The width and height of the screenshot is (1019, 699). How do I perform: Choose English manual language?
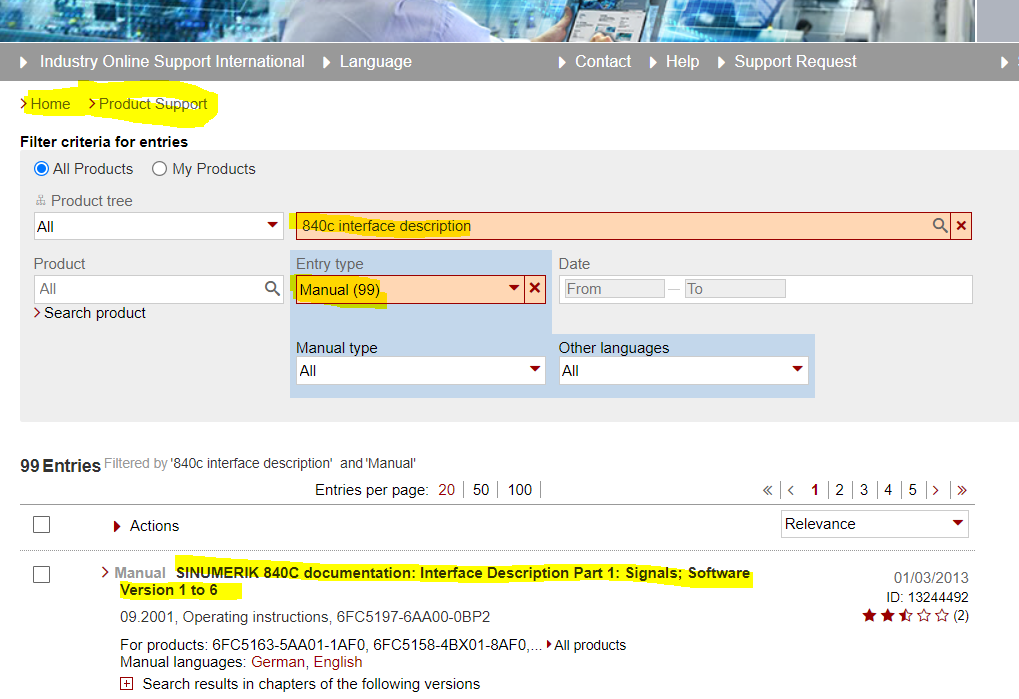coord(338,662)
